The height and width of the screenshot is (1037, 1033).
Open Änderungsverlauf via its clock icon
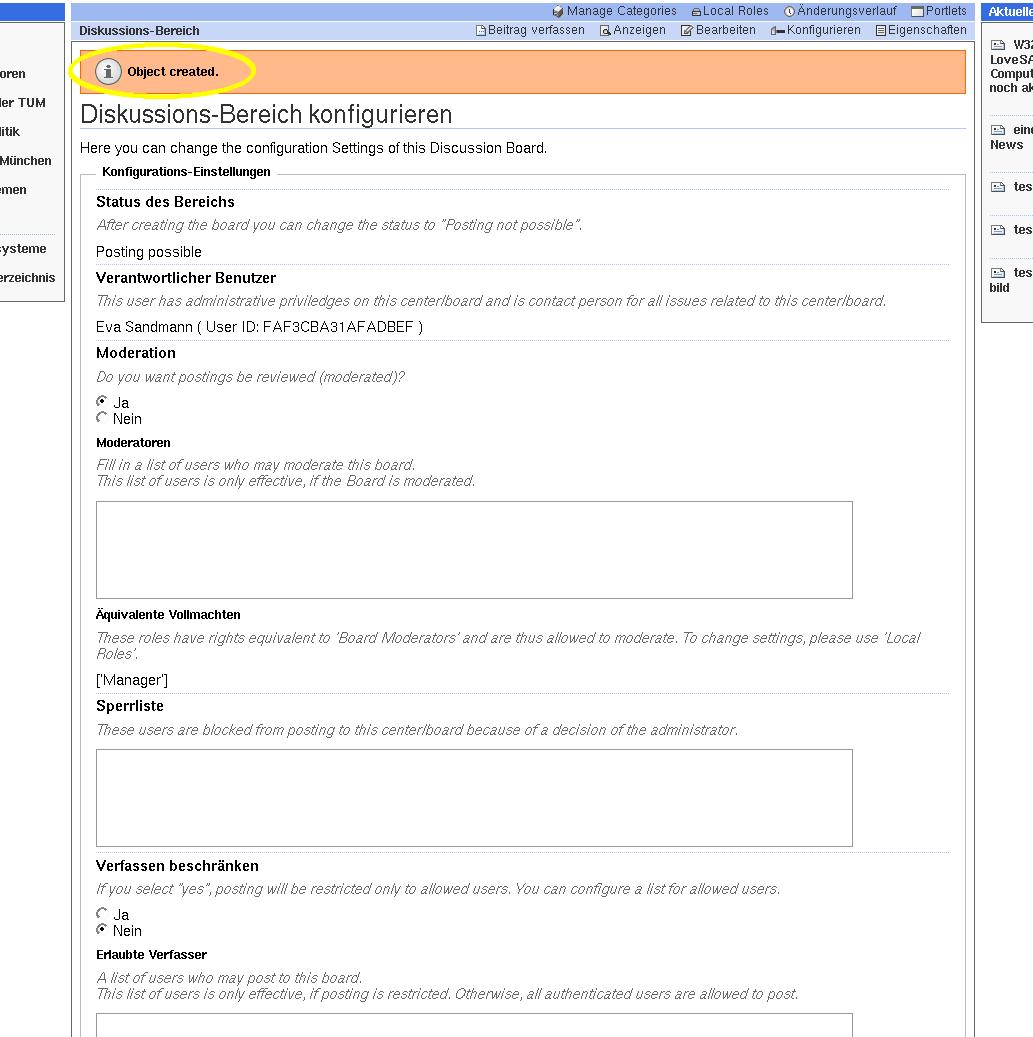(789, 12)
